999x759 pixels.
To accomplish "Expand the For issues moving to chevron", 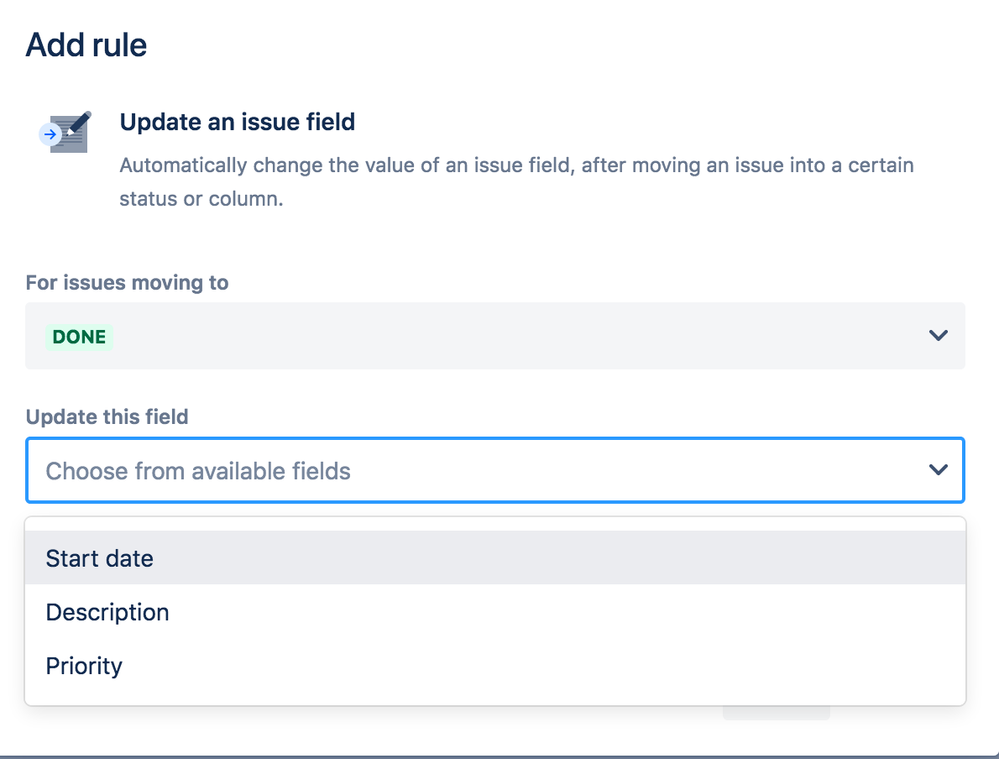I will [x=937, y=336].
